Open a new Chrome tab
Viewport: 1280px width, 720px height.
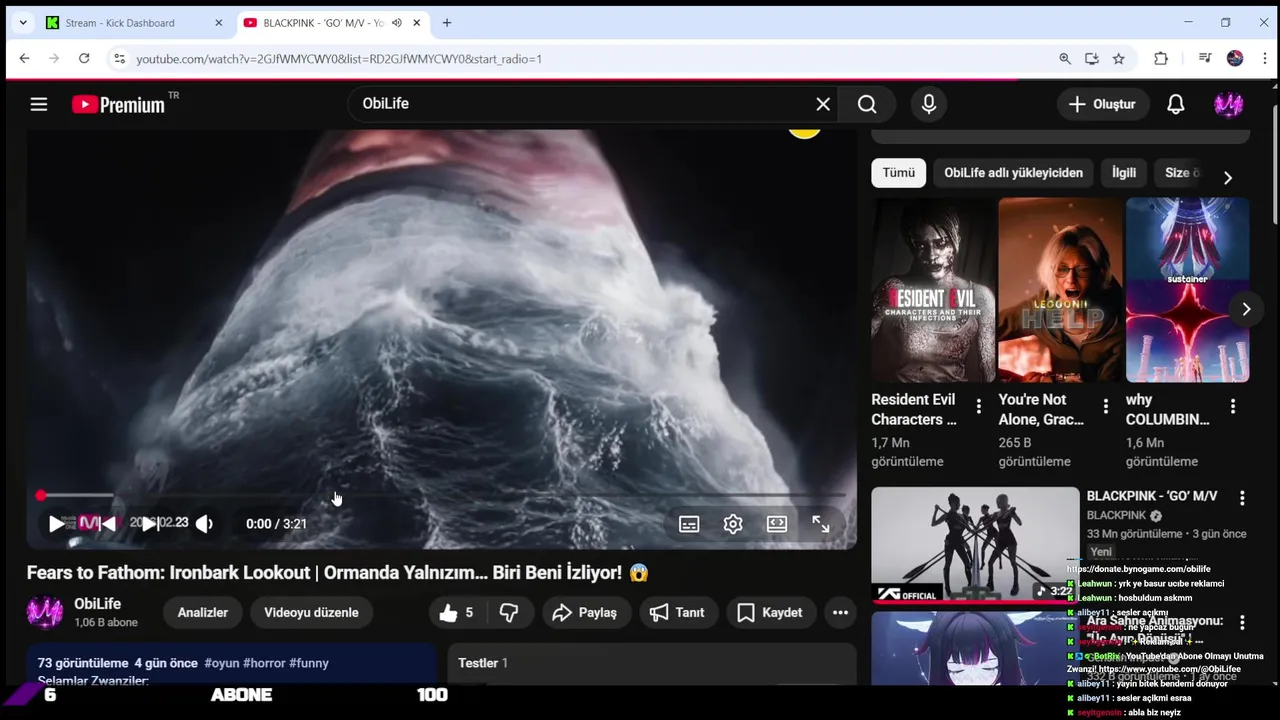point(447,23)
